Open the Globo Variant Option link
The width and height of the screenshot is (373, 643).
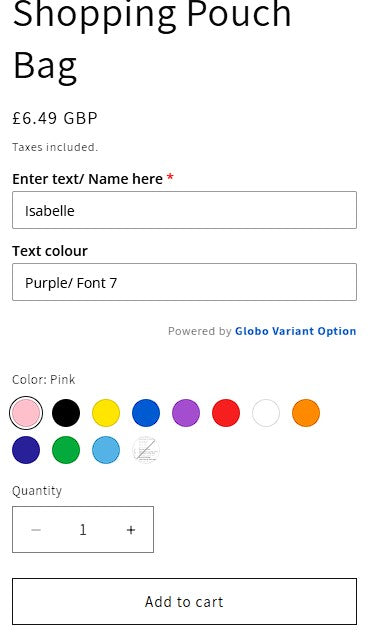click(296, 331)
